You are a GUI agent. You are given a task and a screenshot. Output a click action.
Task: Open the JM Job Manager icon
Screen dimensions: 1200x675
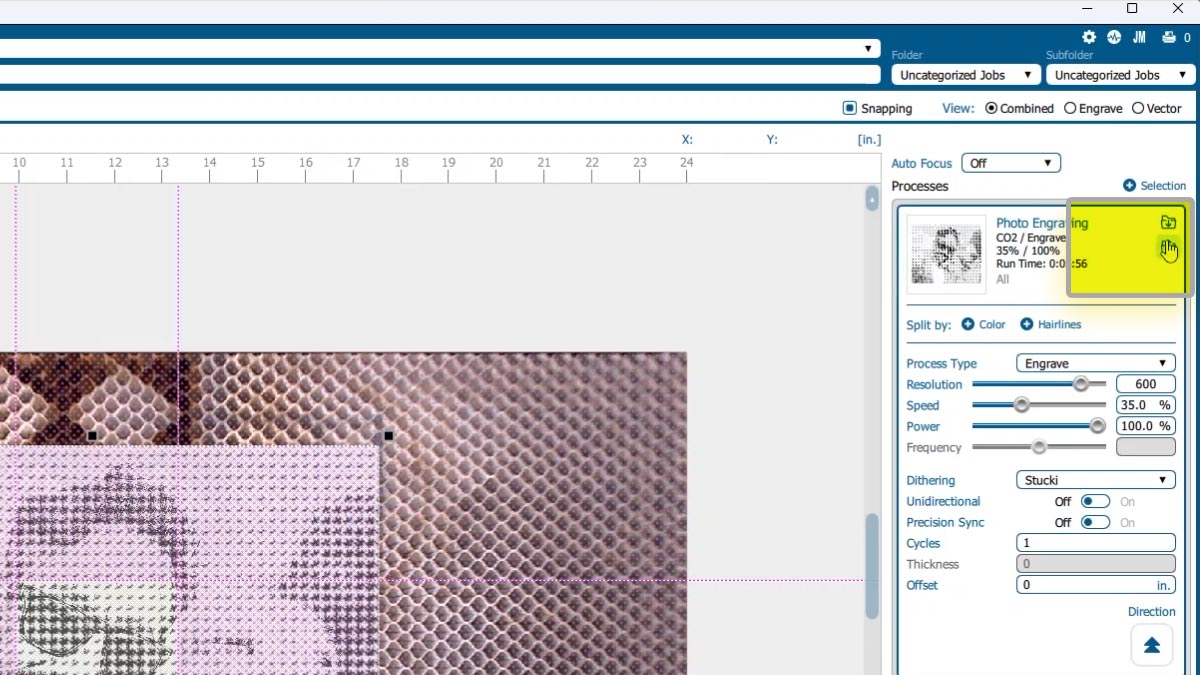coord(1139,37)
